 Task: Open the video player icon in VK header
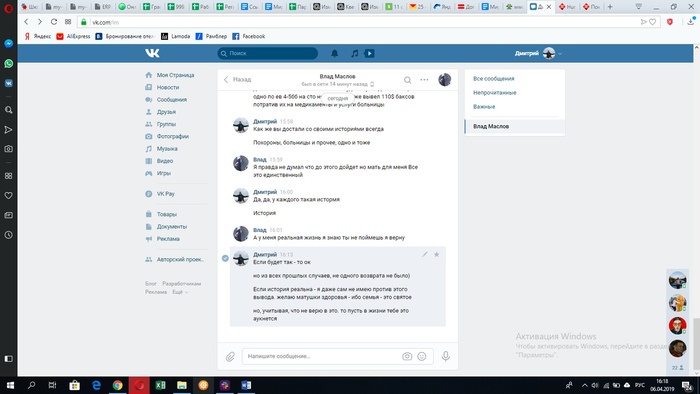pos(369,53)
